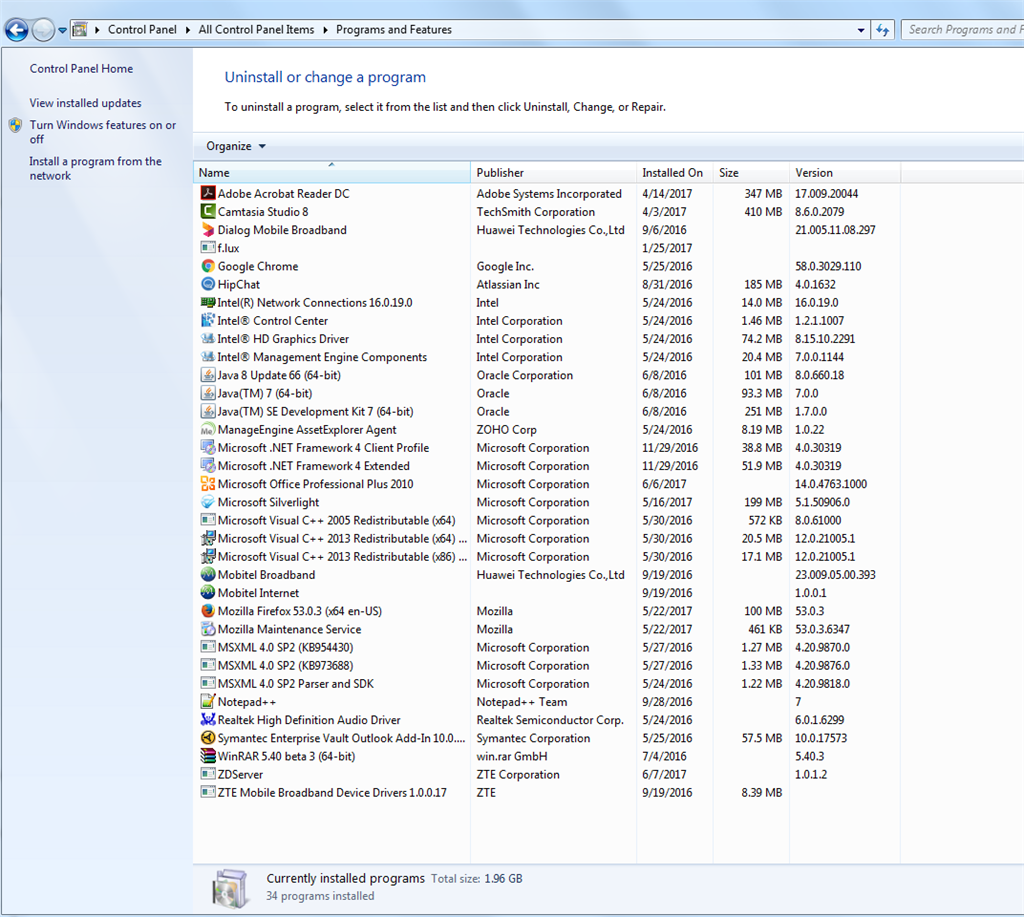The height and width of the screenshot is (917, 1024).
Task: Select the Realtek Audio Driver icon
Action: [x=208, y=720]
